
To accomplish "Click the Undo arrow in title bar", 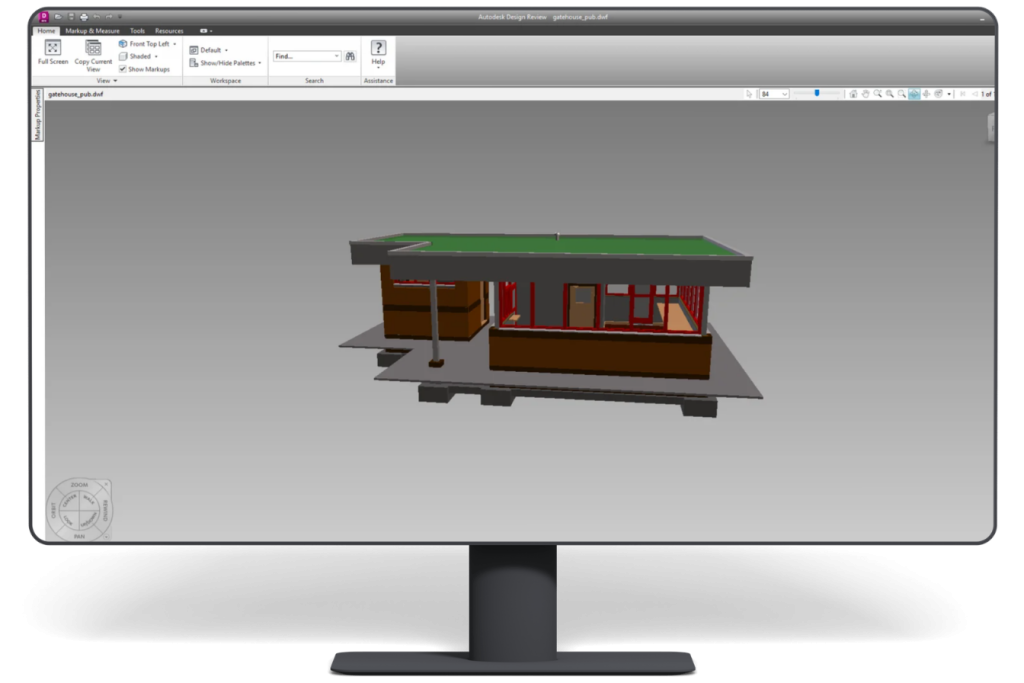I will [x=97, y=17].
